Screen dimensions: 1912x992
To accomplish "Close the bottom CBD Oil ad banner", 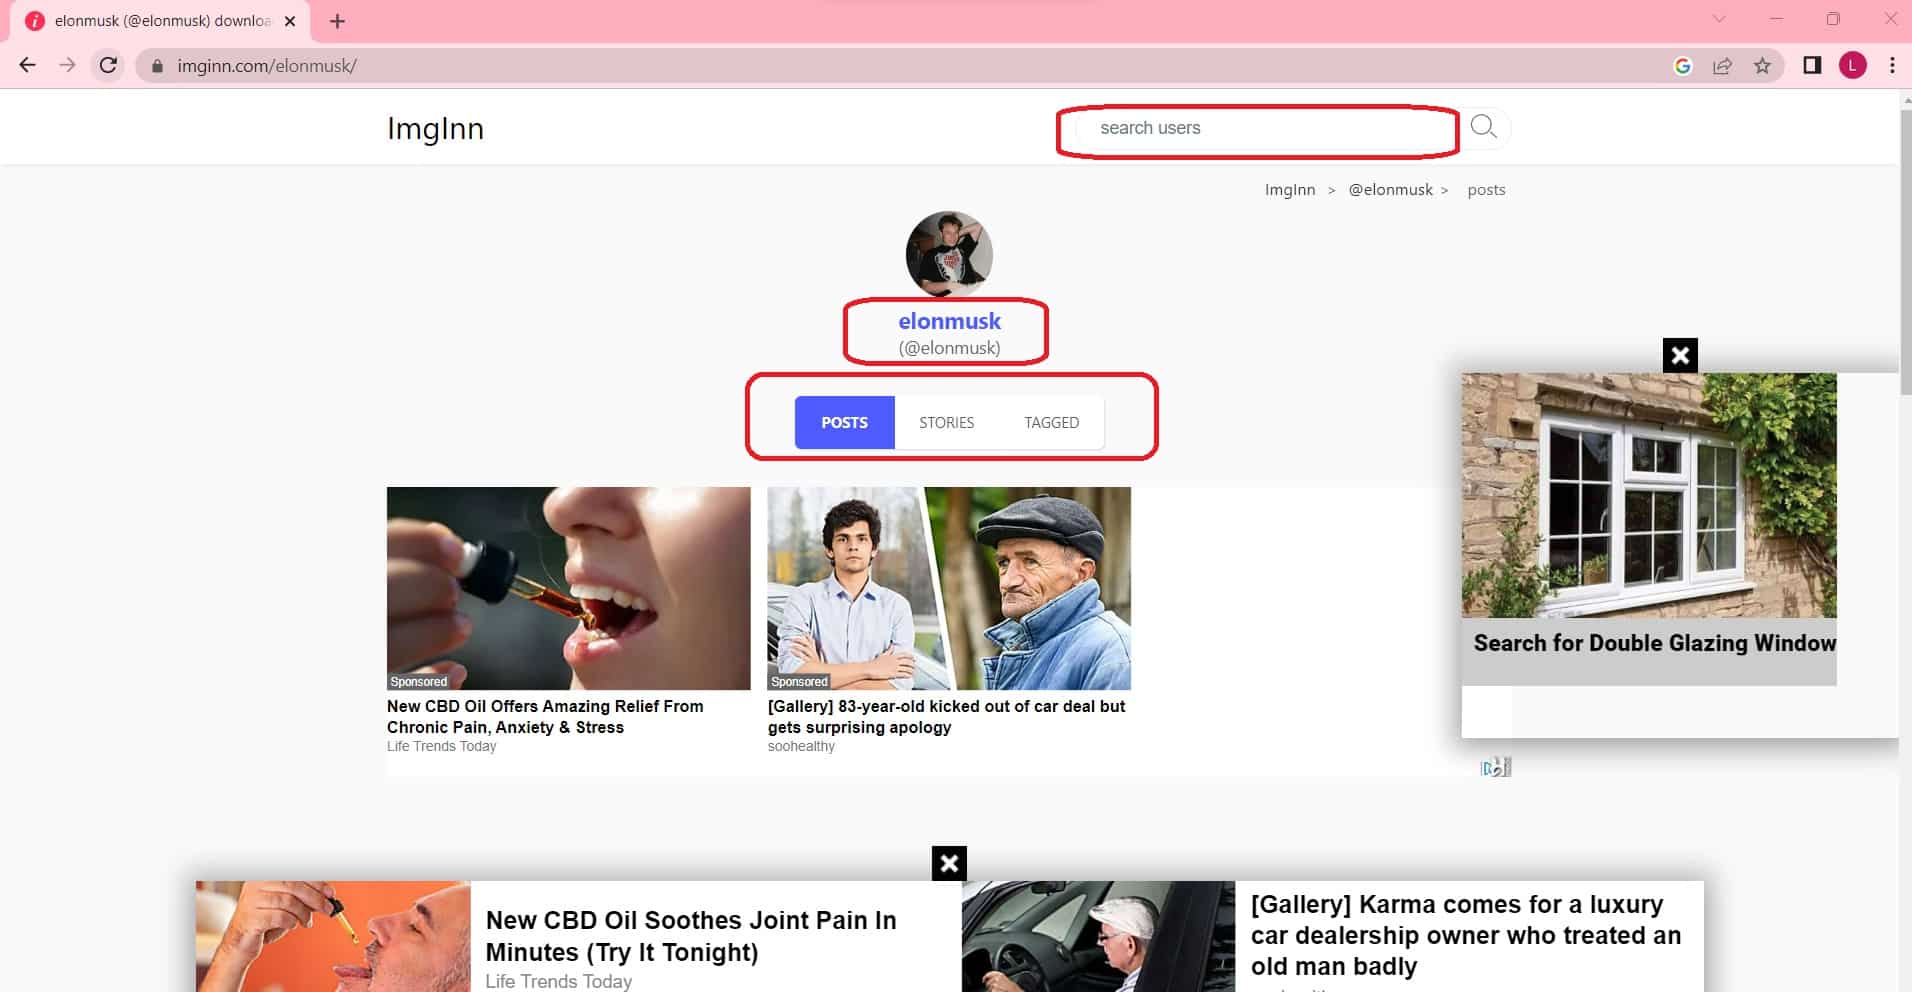I will (948, 863).
